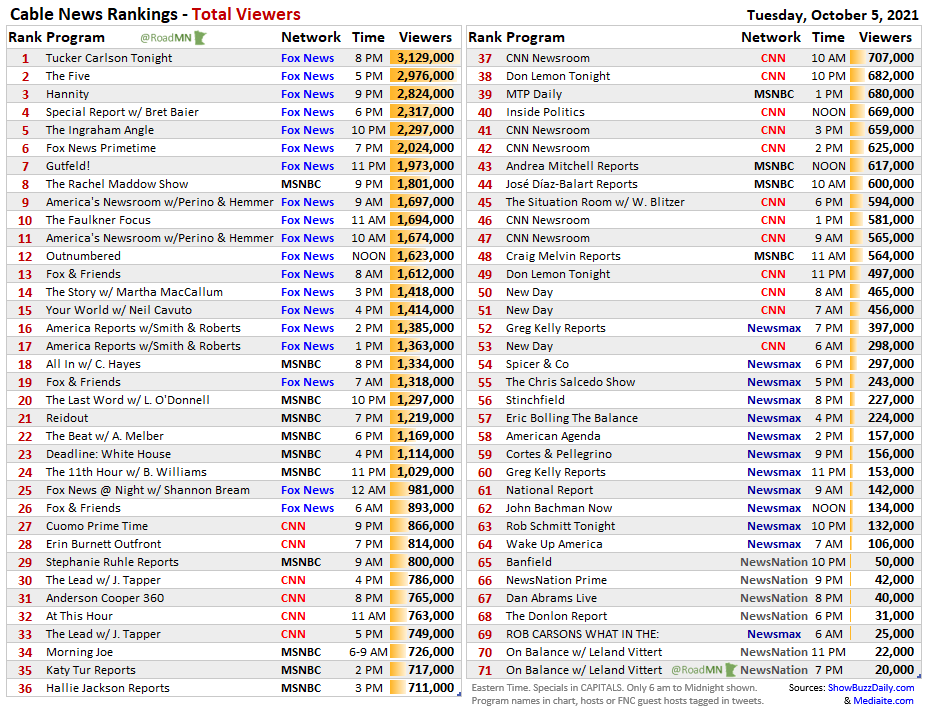Click the Minnesota logo in left header
This screenshot has width=926, height=713.
[x=201, y=38]
